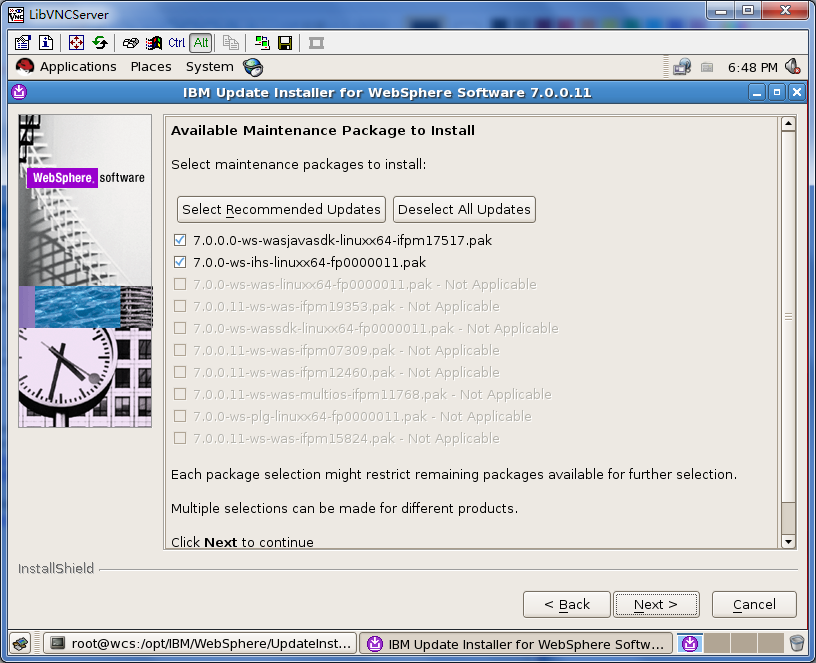Click the gray tray icon beside the clock
Image resolution: width=816 pixels, height=663 pixels.
coord(707,67)
